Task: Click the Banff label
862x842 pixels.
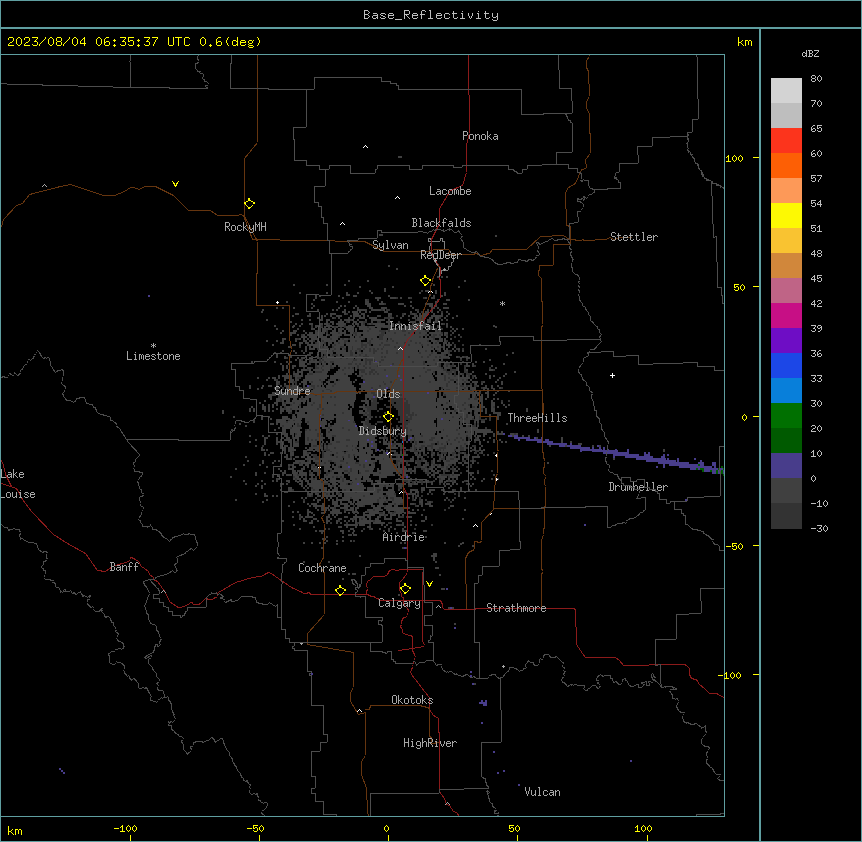Action: click(124, 567)
